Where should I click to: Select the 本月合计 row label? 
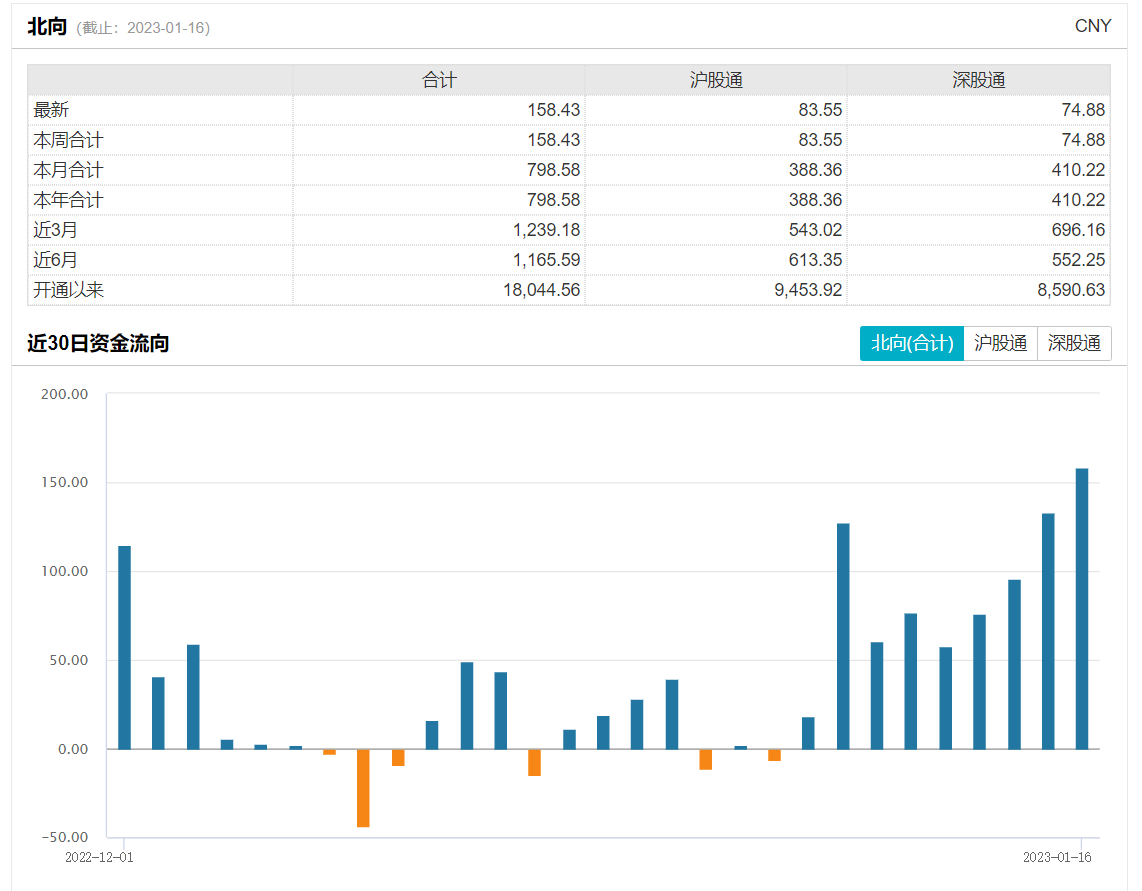click(68, 170)
